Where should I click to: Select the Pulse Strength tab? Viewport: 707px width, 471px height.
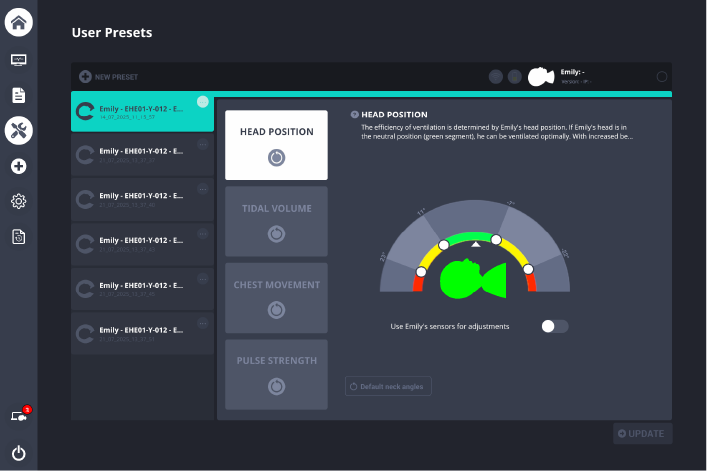[x=276, y=374]
